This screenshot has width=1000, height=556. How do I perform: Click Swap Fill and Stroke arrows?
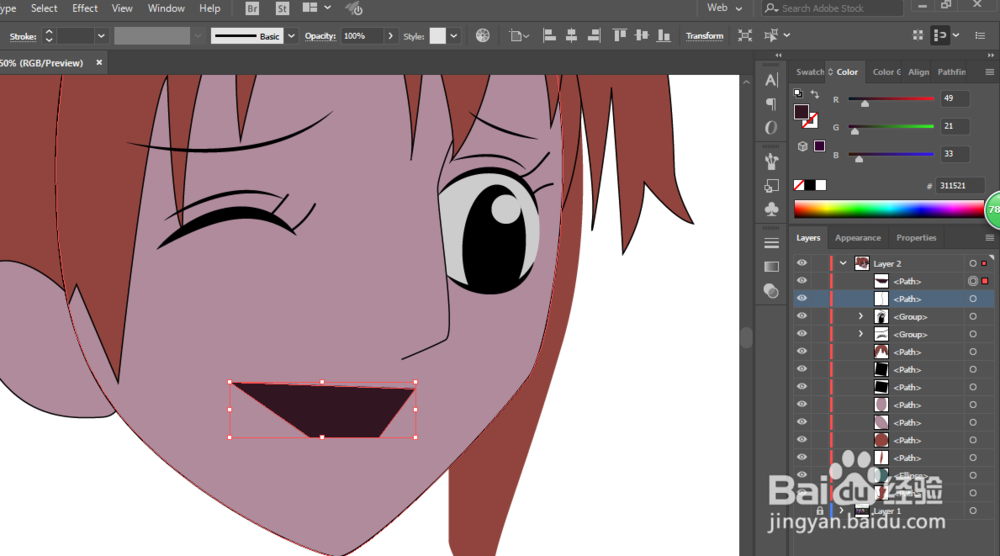814,94
